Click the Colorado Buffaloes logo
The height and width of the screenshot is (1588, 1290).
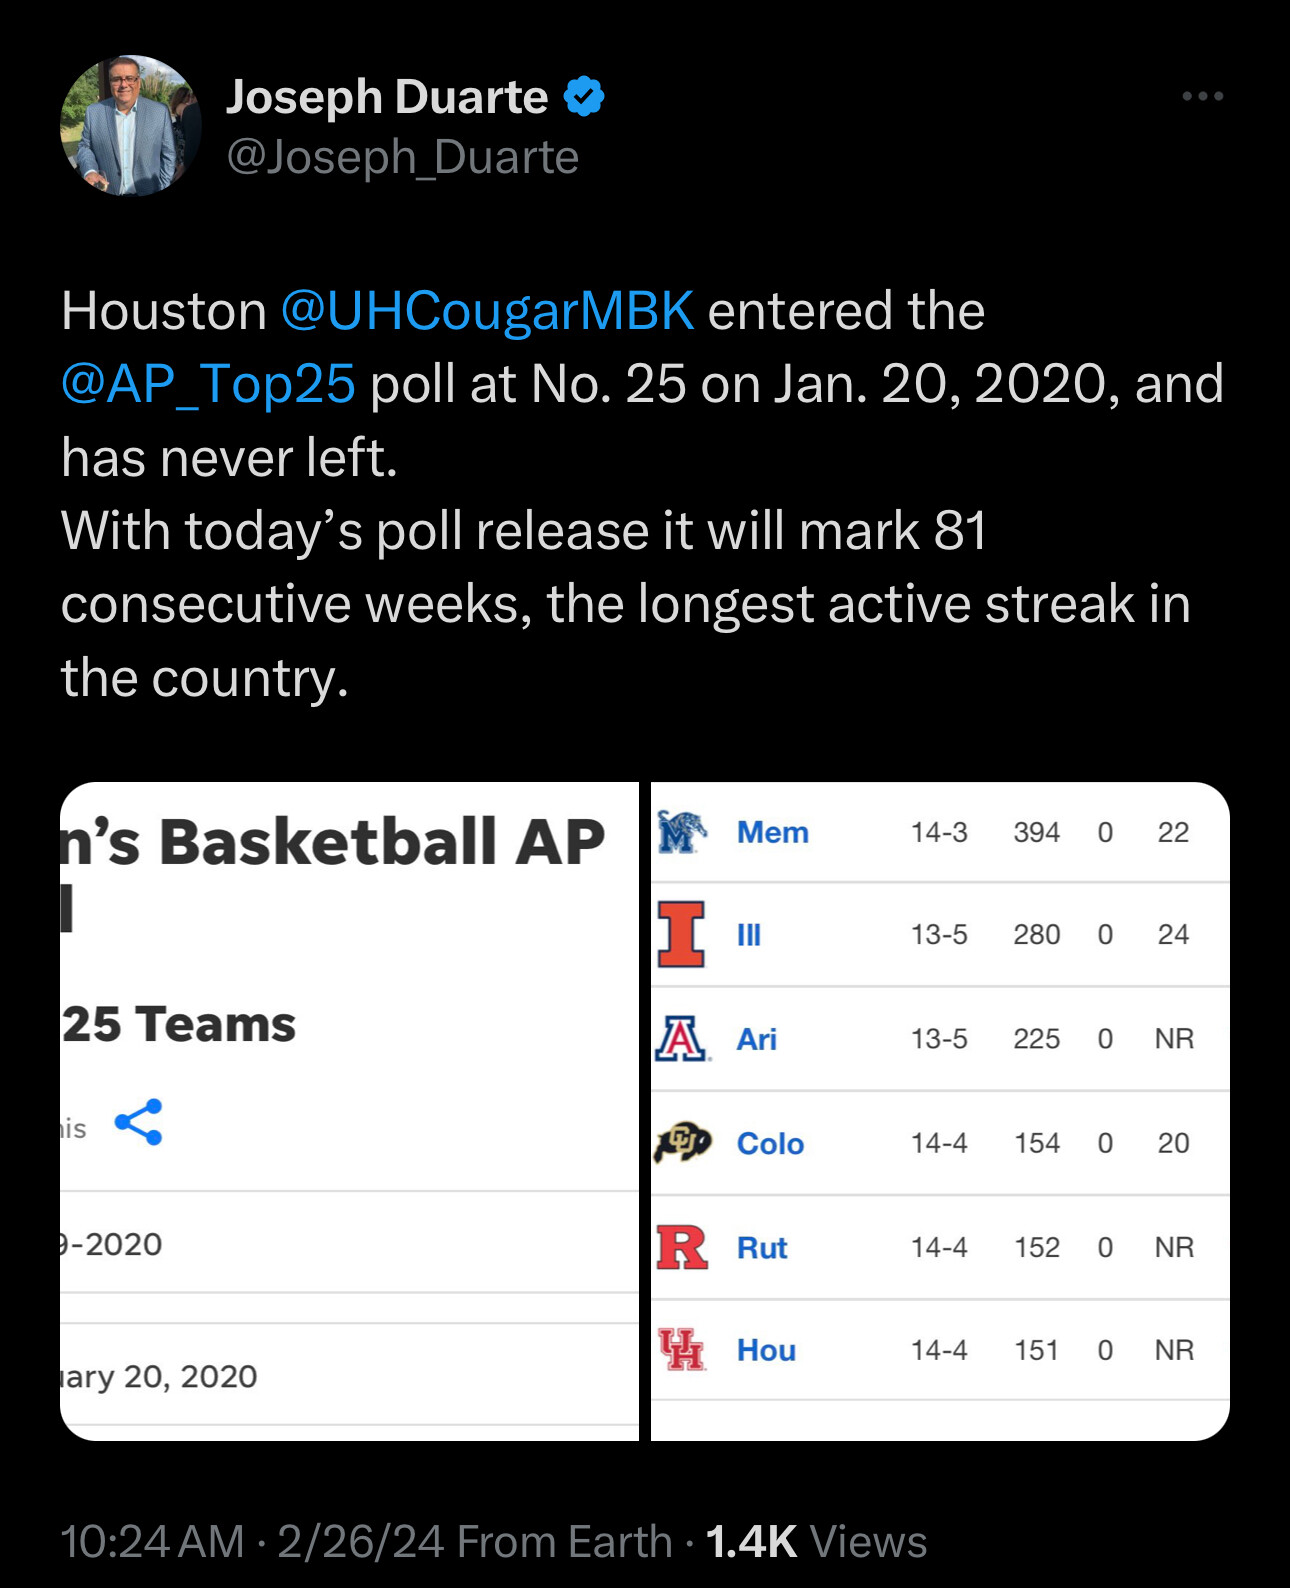coord(682,1142)
